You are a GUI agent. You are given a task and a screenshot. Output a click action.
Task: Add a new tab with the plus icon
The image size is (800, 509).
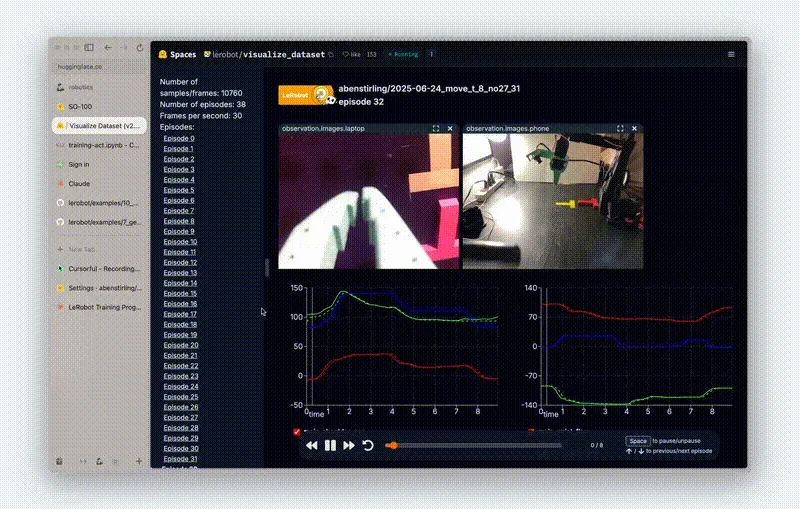click(139, 461)
